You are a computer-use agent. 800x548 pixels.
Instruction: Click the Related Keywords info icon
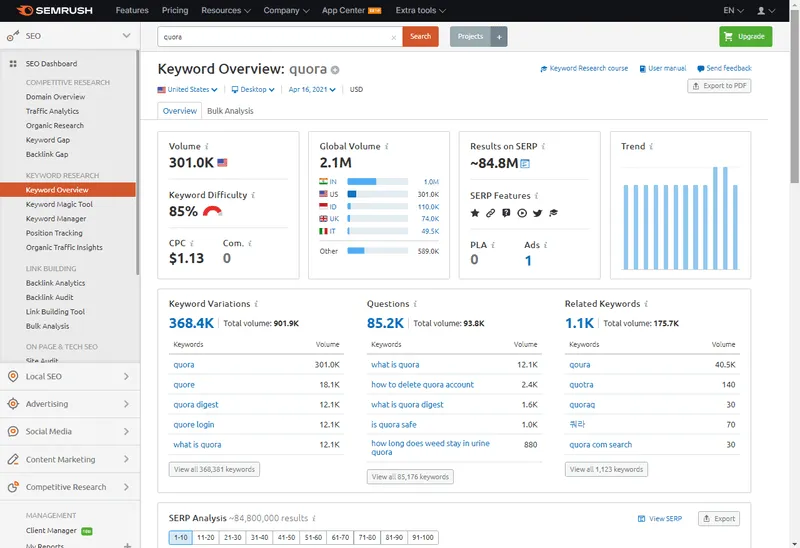click(646, 304)
